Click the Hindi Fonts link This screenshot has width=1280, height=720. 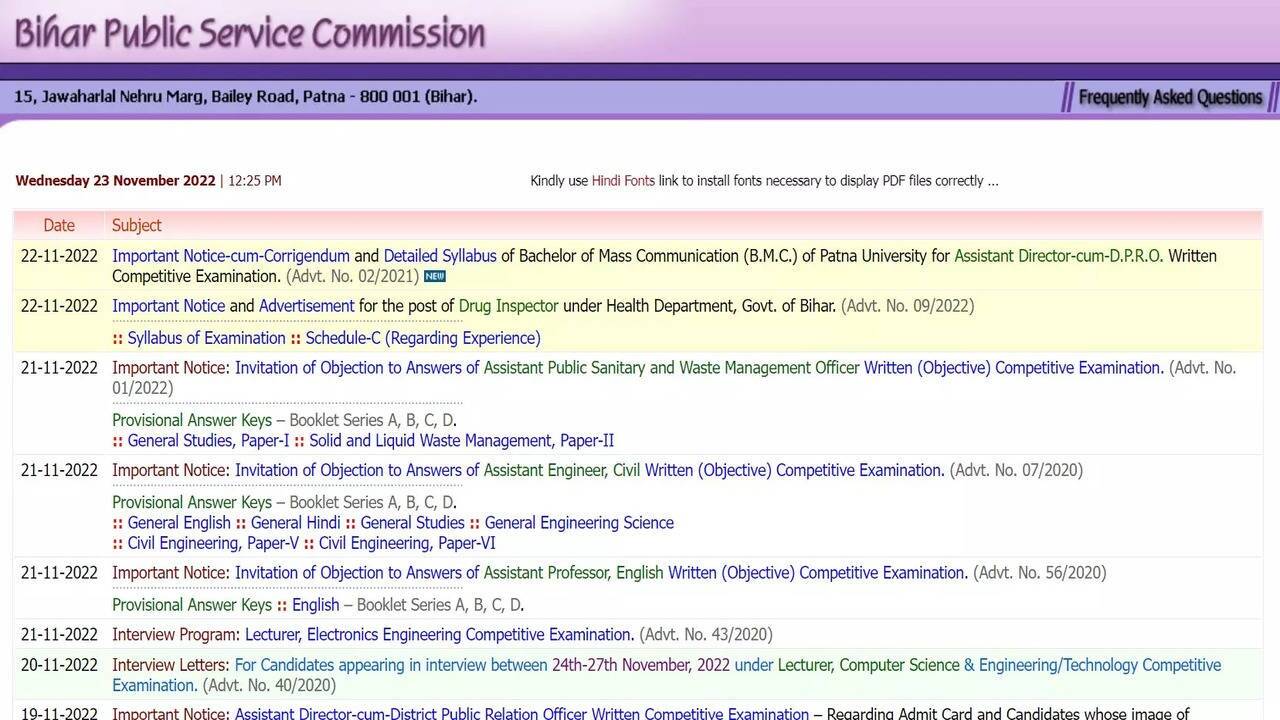click(x=622, y=181)
